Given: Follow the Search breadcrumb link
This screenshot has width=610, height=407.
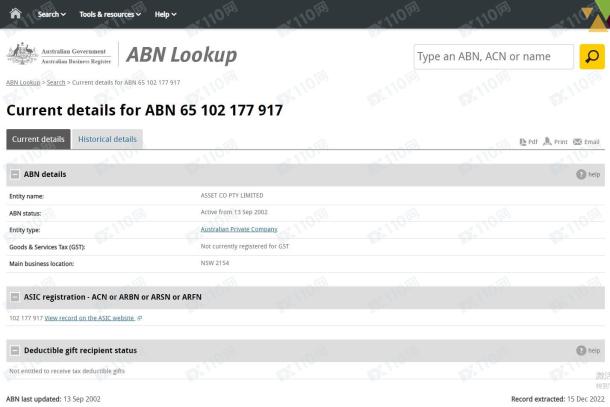Looking at the screenshot, I should point(56,82).
